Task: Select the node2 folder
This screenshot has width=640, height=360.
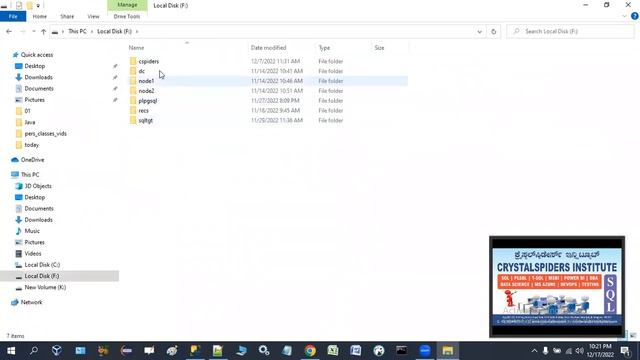Action: coord(146,91)
